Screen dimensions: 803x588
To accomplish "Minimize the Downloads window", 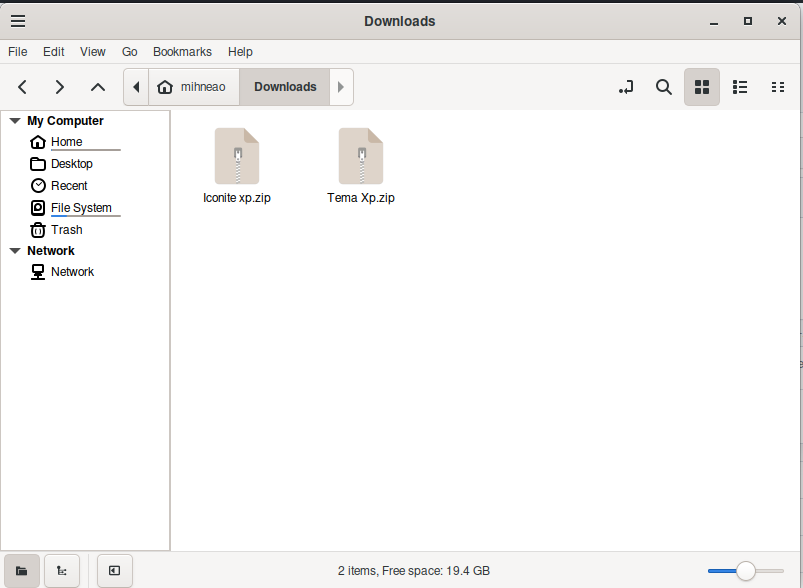I will (714, 22).
